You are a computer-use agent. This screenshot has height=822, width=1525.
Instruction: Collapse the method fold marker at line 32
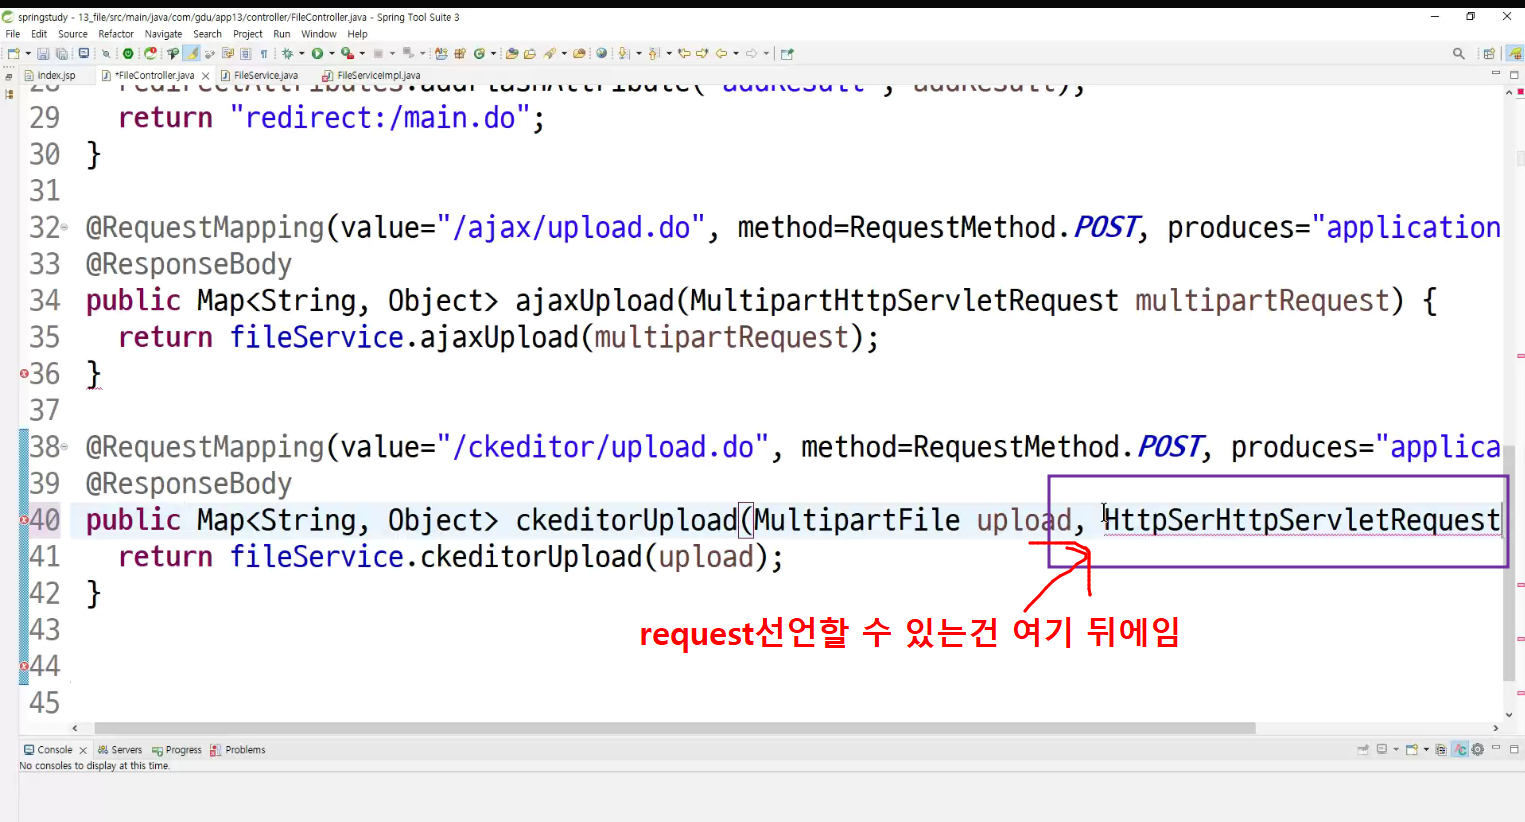[x=65, y=228]
